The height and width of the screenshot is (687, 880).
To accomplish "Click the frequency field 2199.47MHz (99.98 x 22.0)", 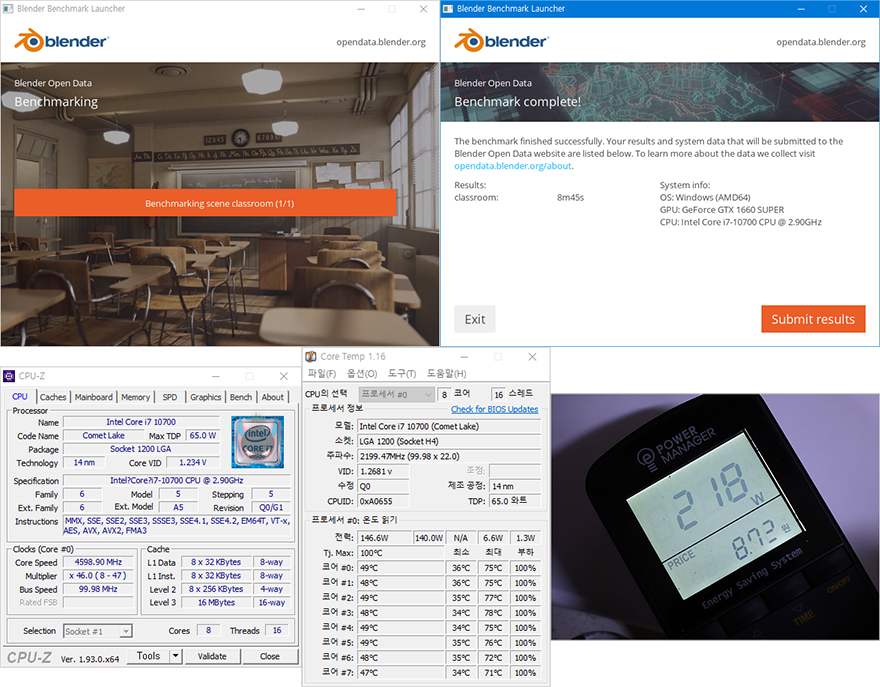I will click(449, 456).
